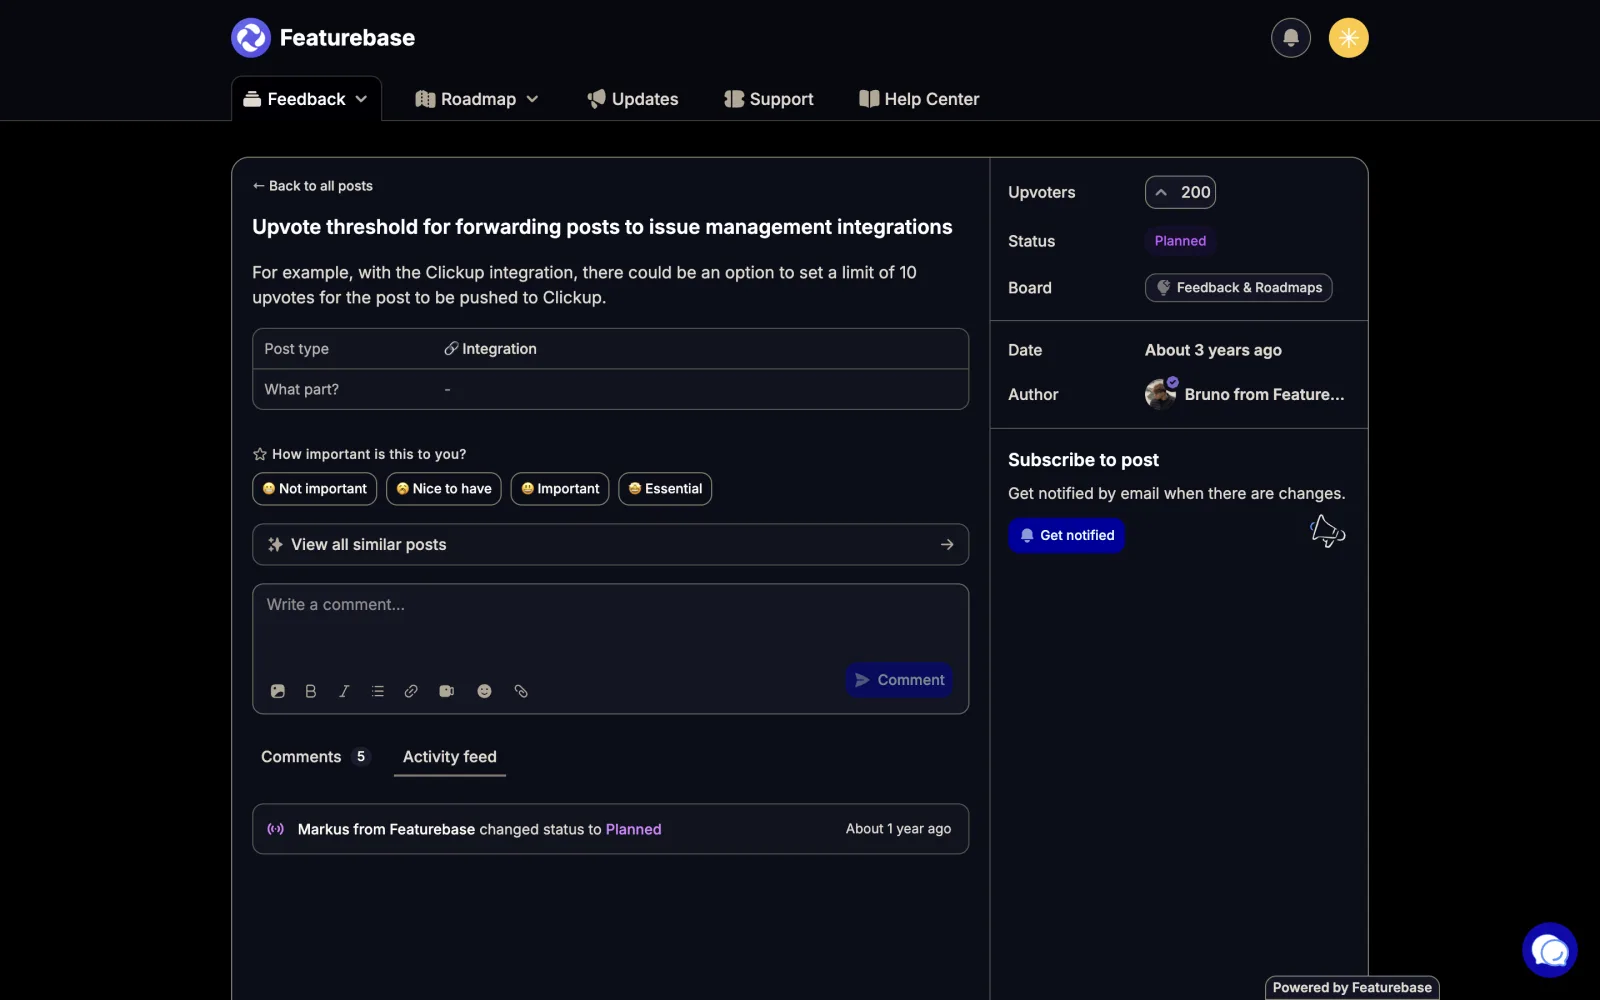Select the Nice to have rating
The height and width of the screenshot is (1000, 1600).
[443, 489]
